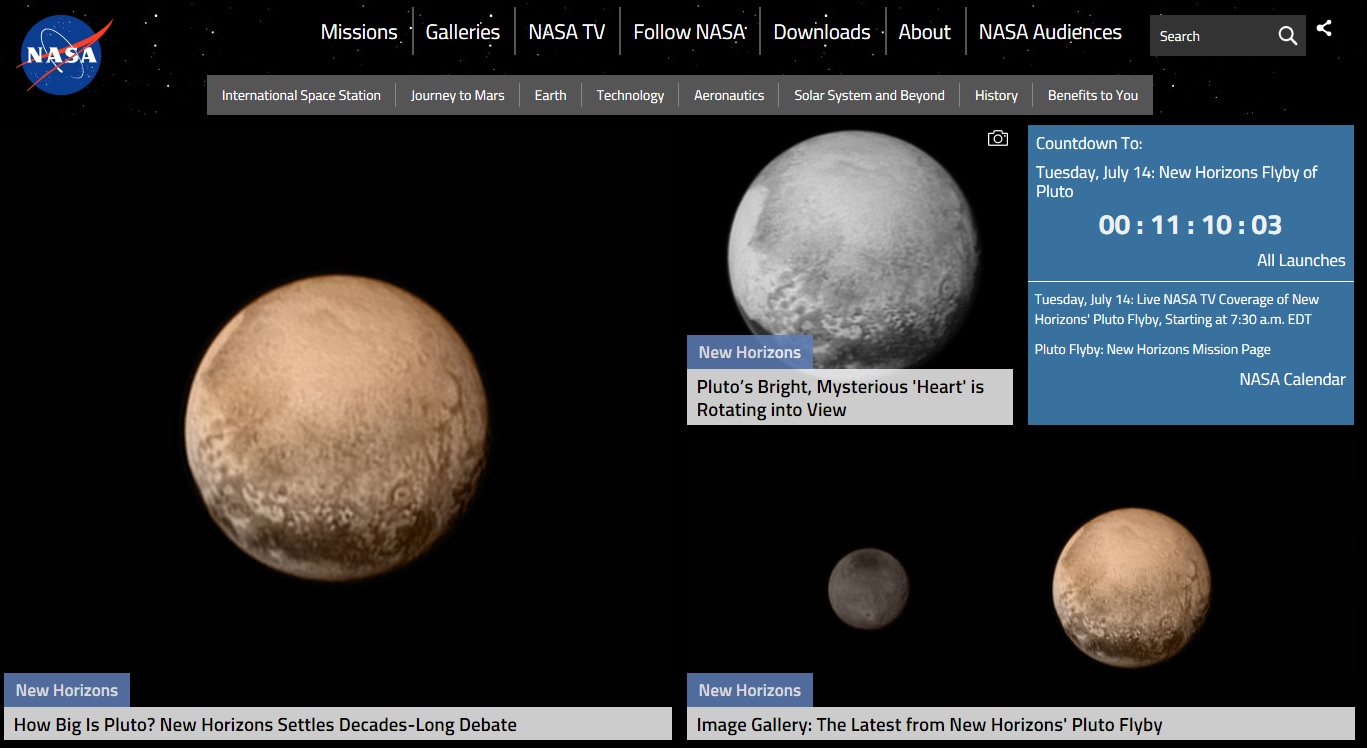This screenshot has width=1367, height=748.
Task: Expand the NASA Audiences menu
Action: 1049,32
